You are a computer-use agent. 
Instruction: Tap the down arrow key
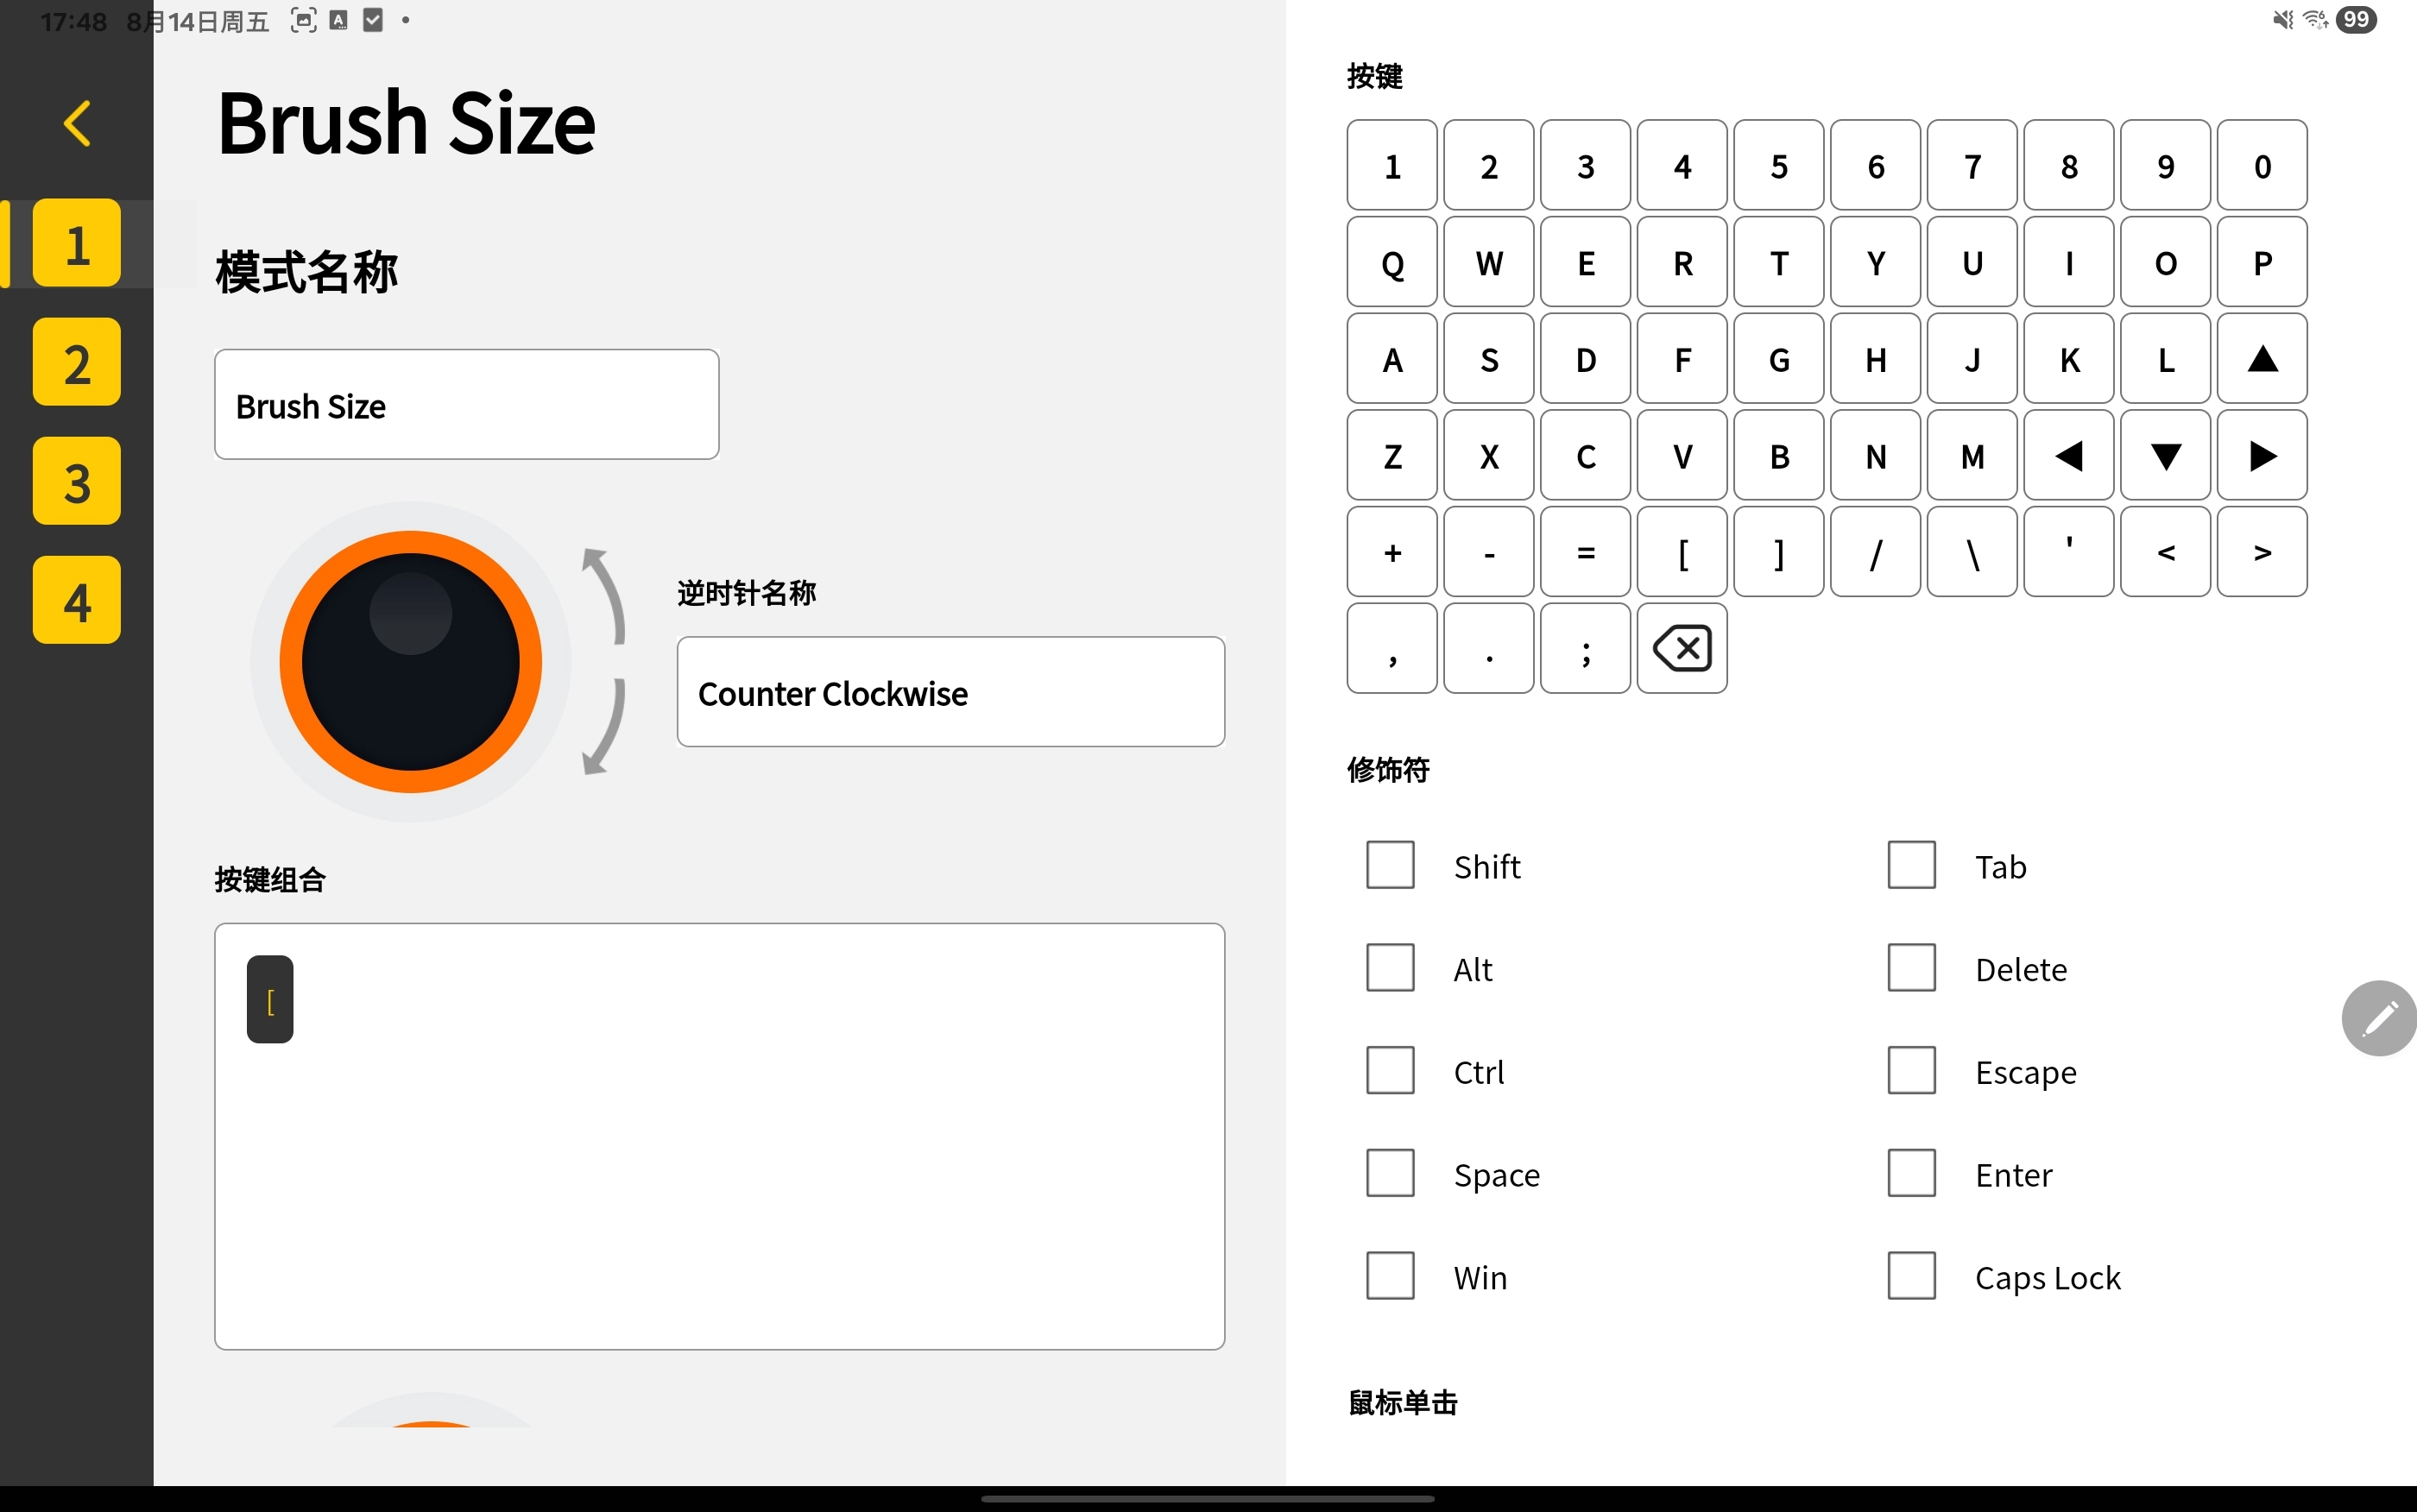(x=2166, y=456)
